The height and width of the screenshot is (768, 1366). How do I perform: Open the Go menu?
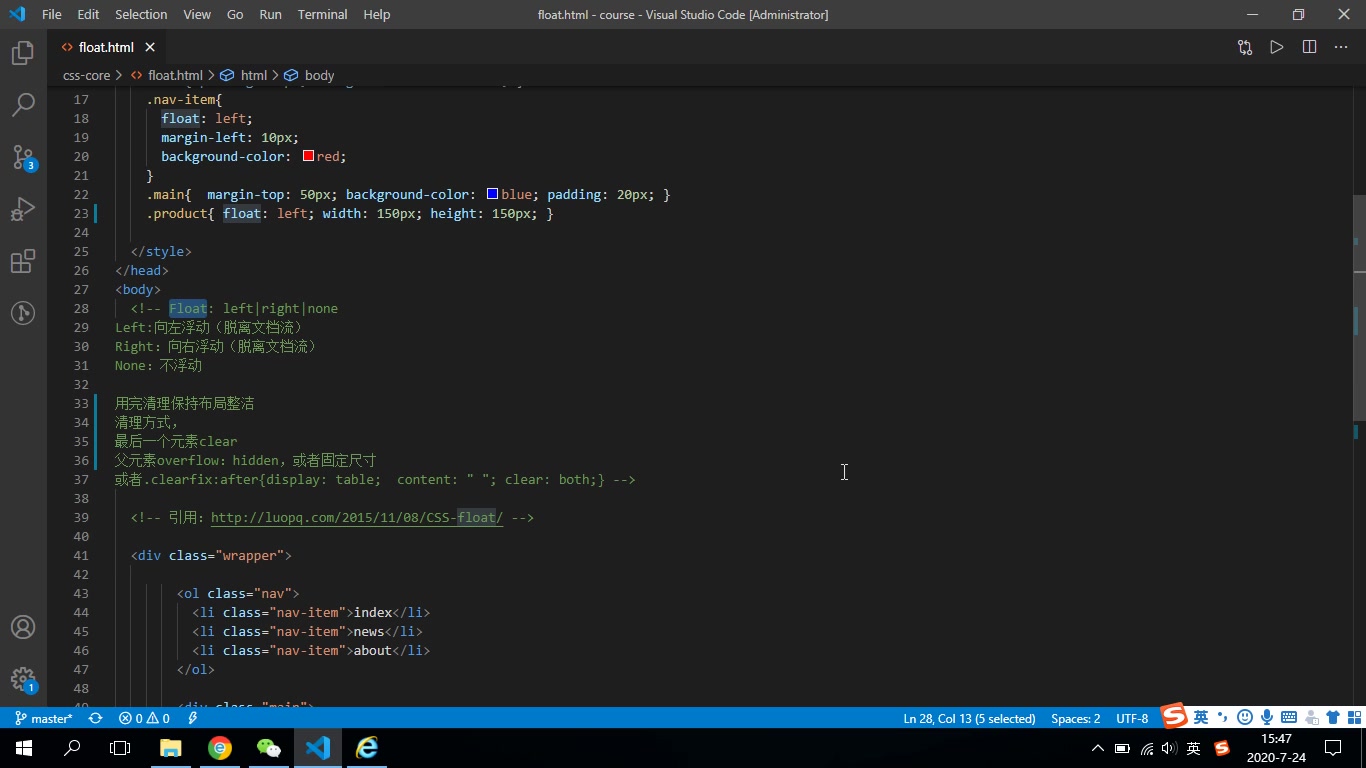pyautogui.click(x=235, y=14)
